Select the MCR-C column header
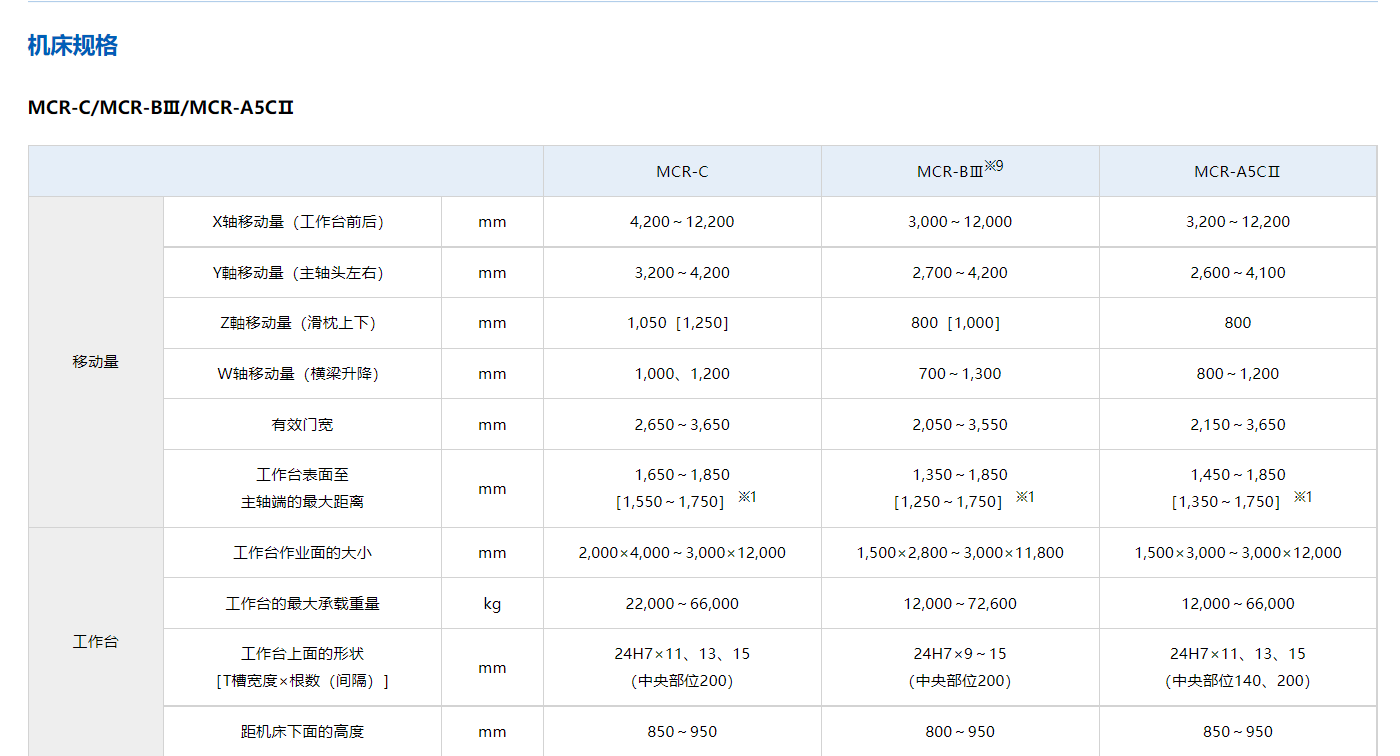This screenshot has height=756, width=1400. click(682, 171)
